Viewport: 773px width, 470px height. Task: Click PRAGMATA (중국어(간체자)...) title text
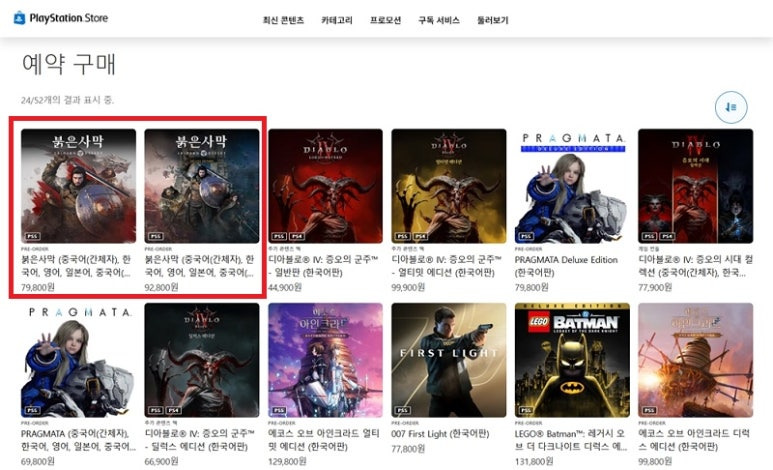pos(78,440)
